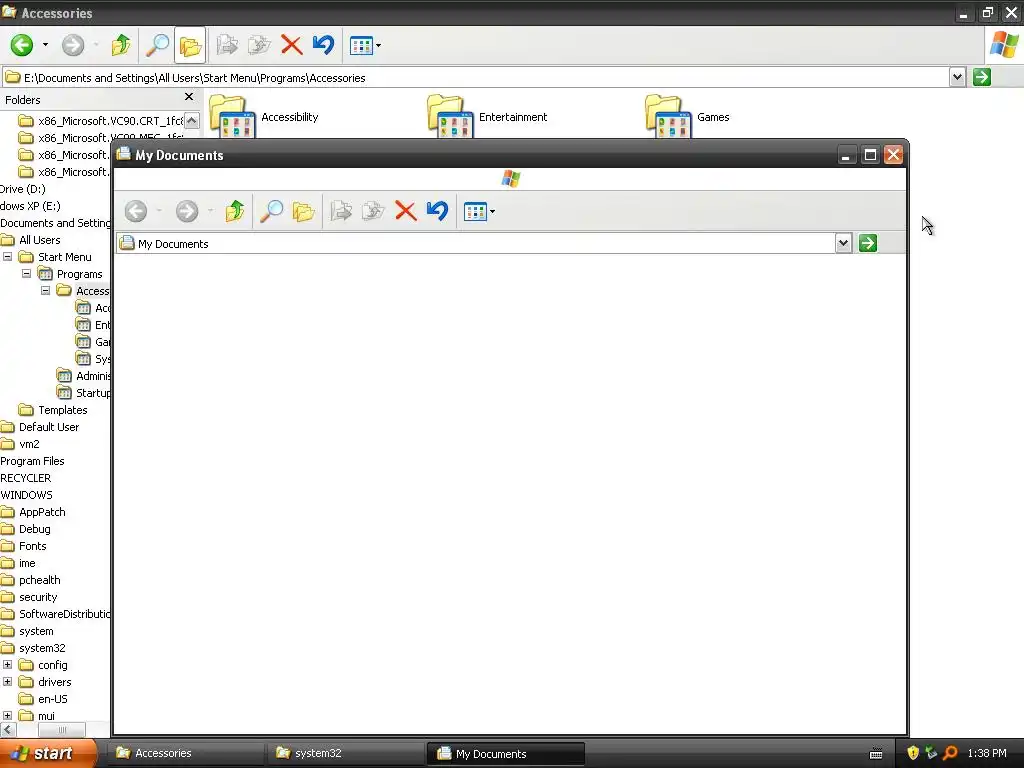Collapse the Accessories tree node

click(45, 291)
